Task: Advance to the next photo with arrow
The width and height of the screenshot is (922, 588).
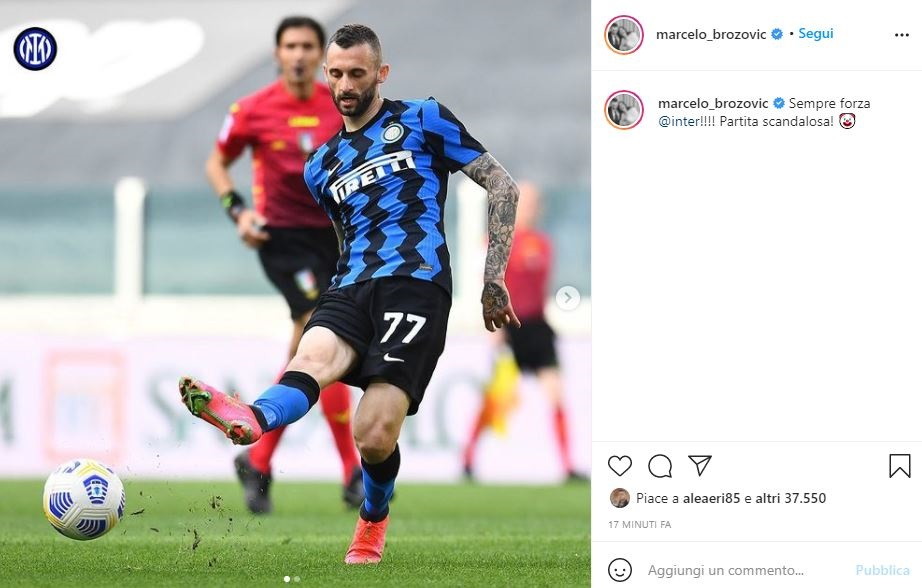Action: [567, 298]
